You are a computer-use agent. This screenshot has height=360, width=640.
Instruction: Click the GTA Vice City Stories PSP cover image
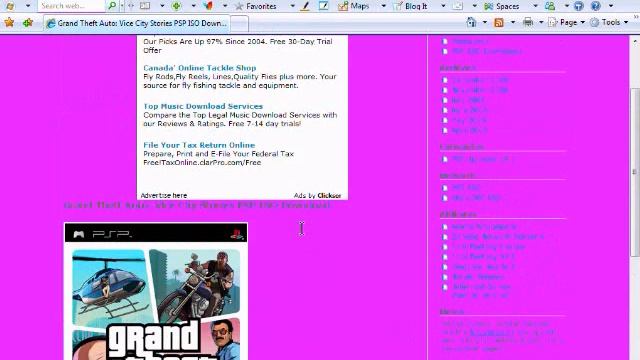156,291
